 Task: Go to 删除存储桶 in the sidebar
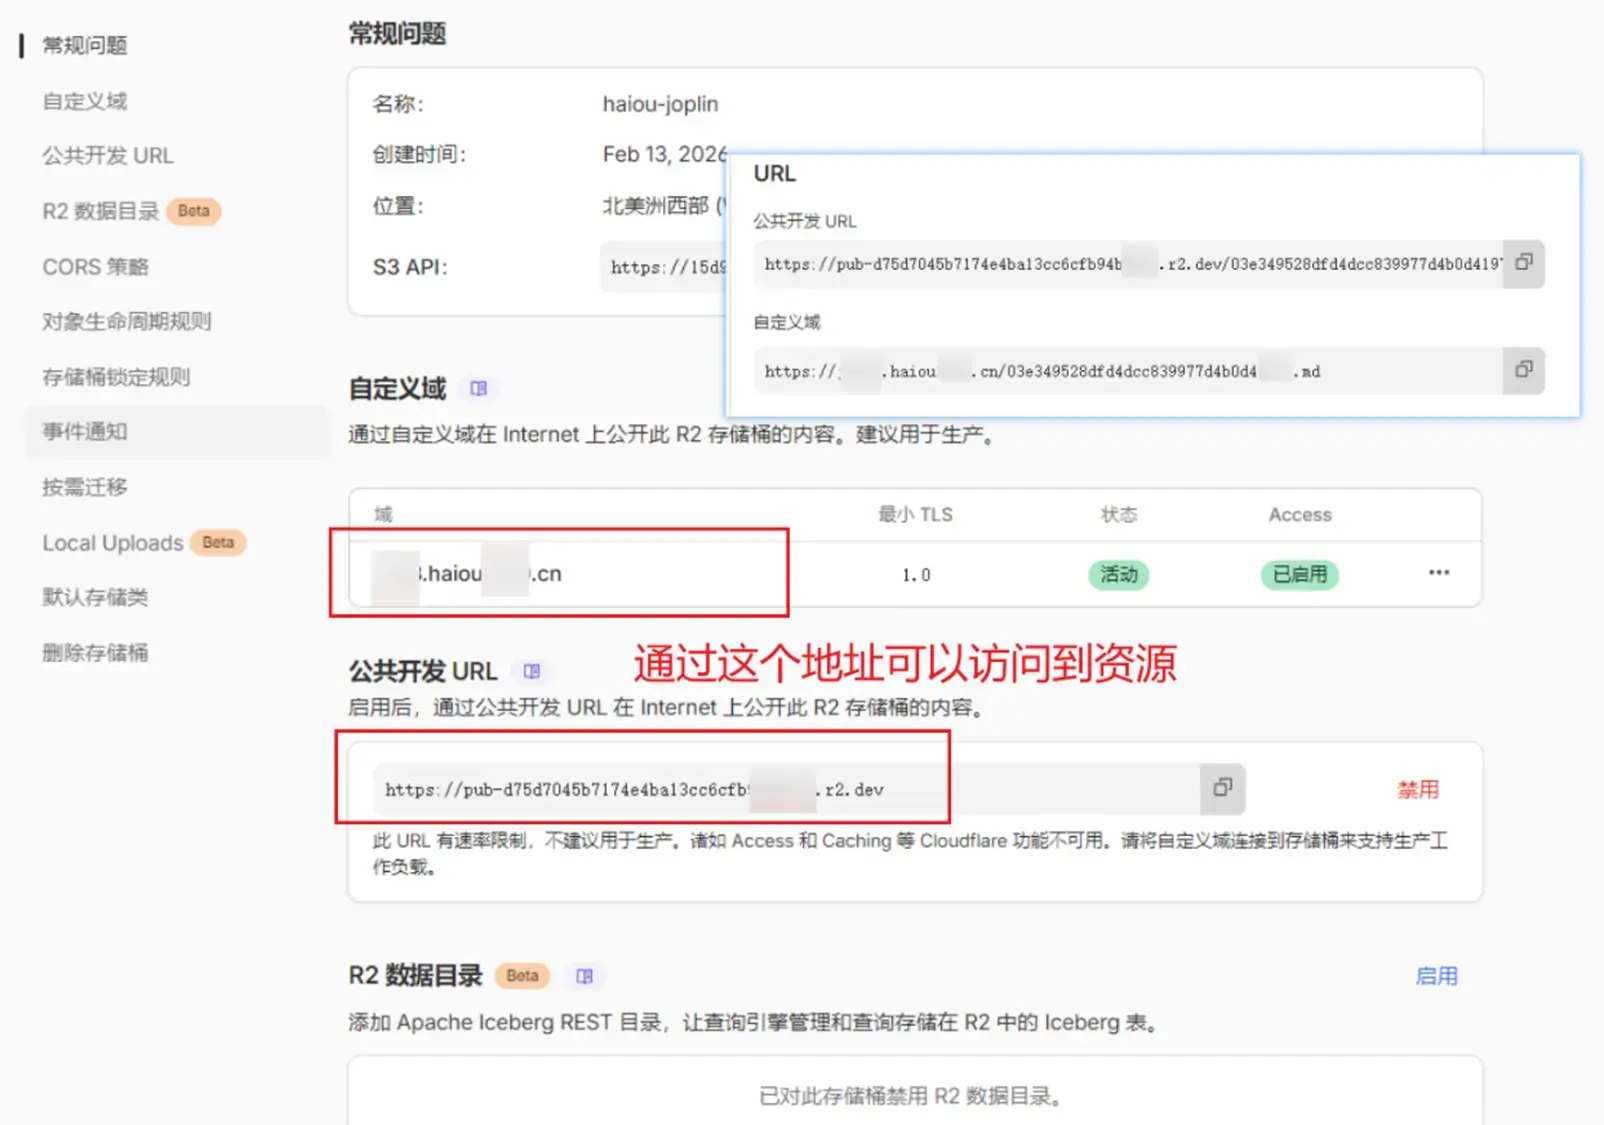coord(96,653)
